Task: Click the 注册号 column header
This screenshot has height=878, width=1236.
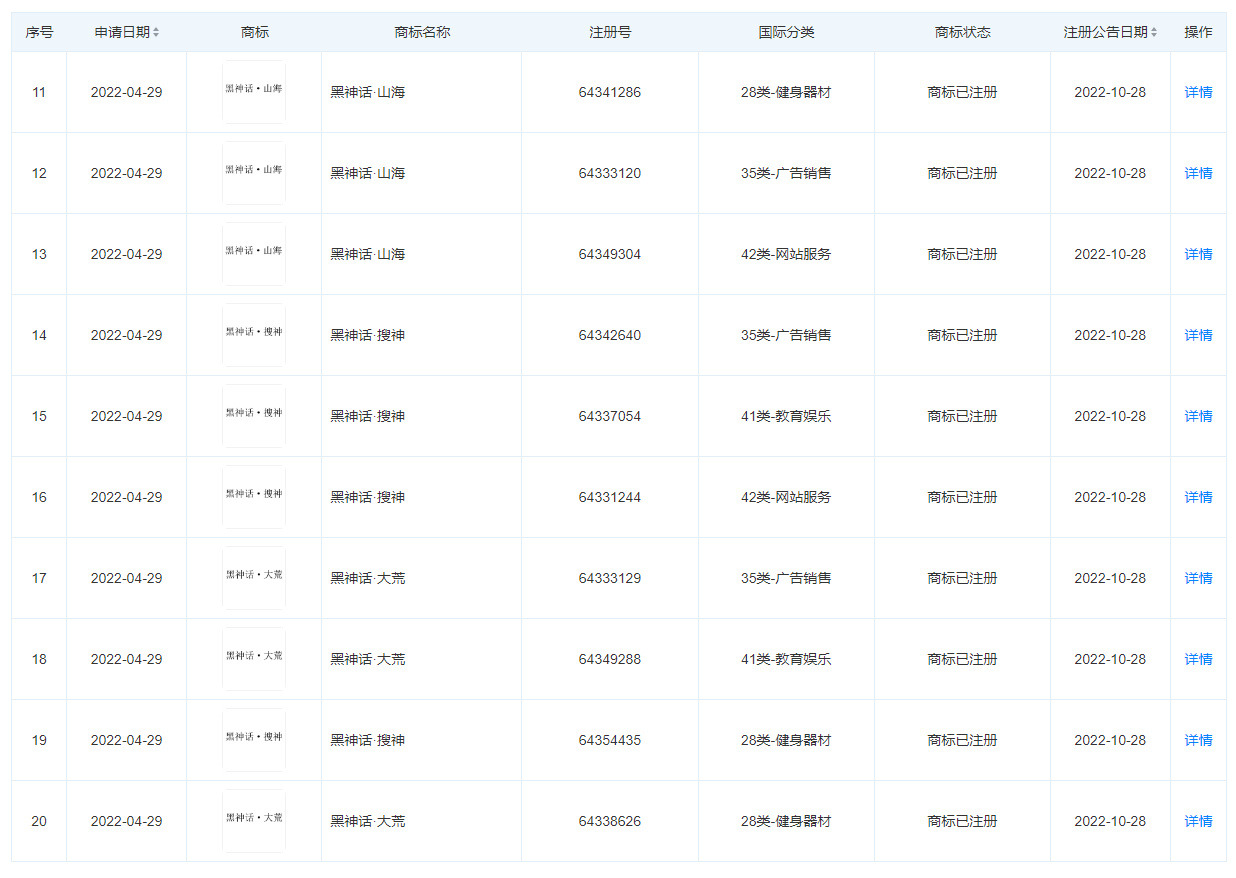Action: click(610, 32)
